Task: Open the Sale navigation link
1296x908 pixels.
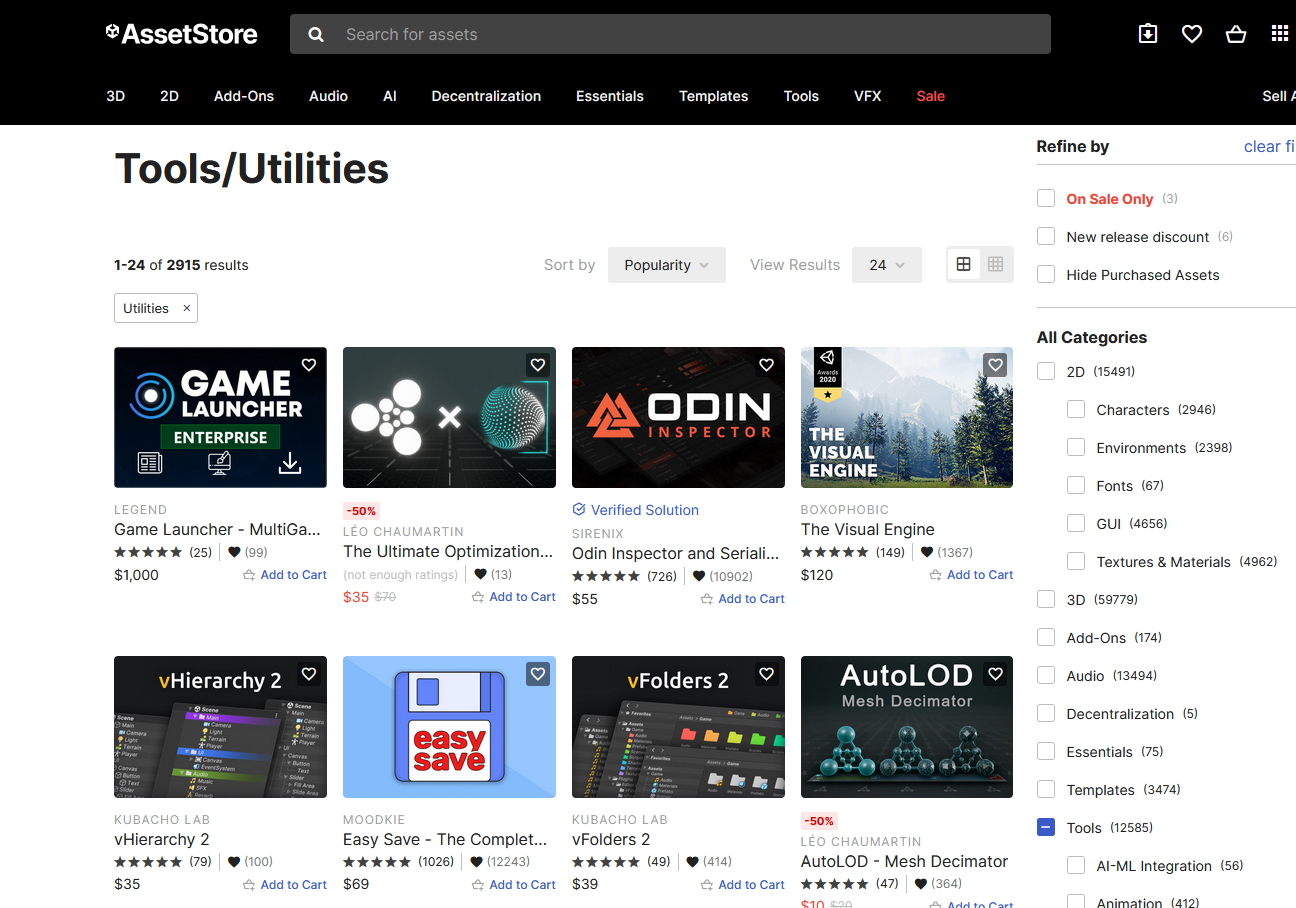Action: tap(931, 96)
